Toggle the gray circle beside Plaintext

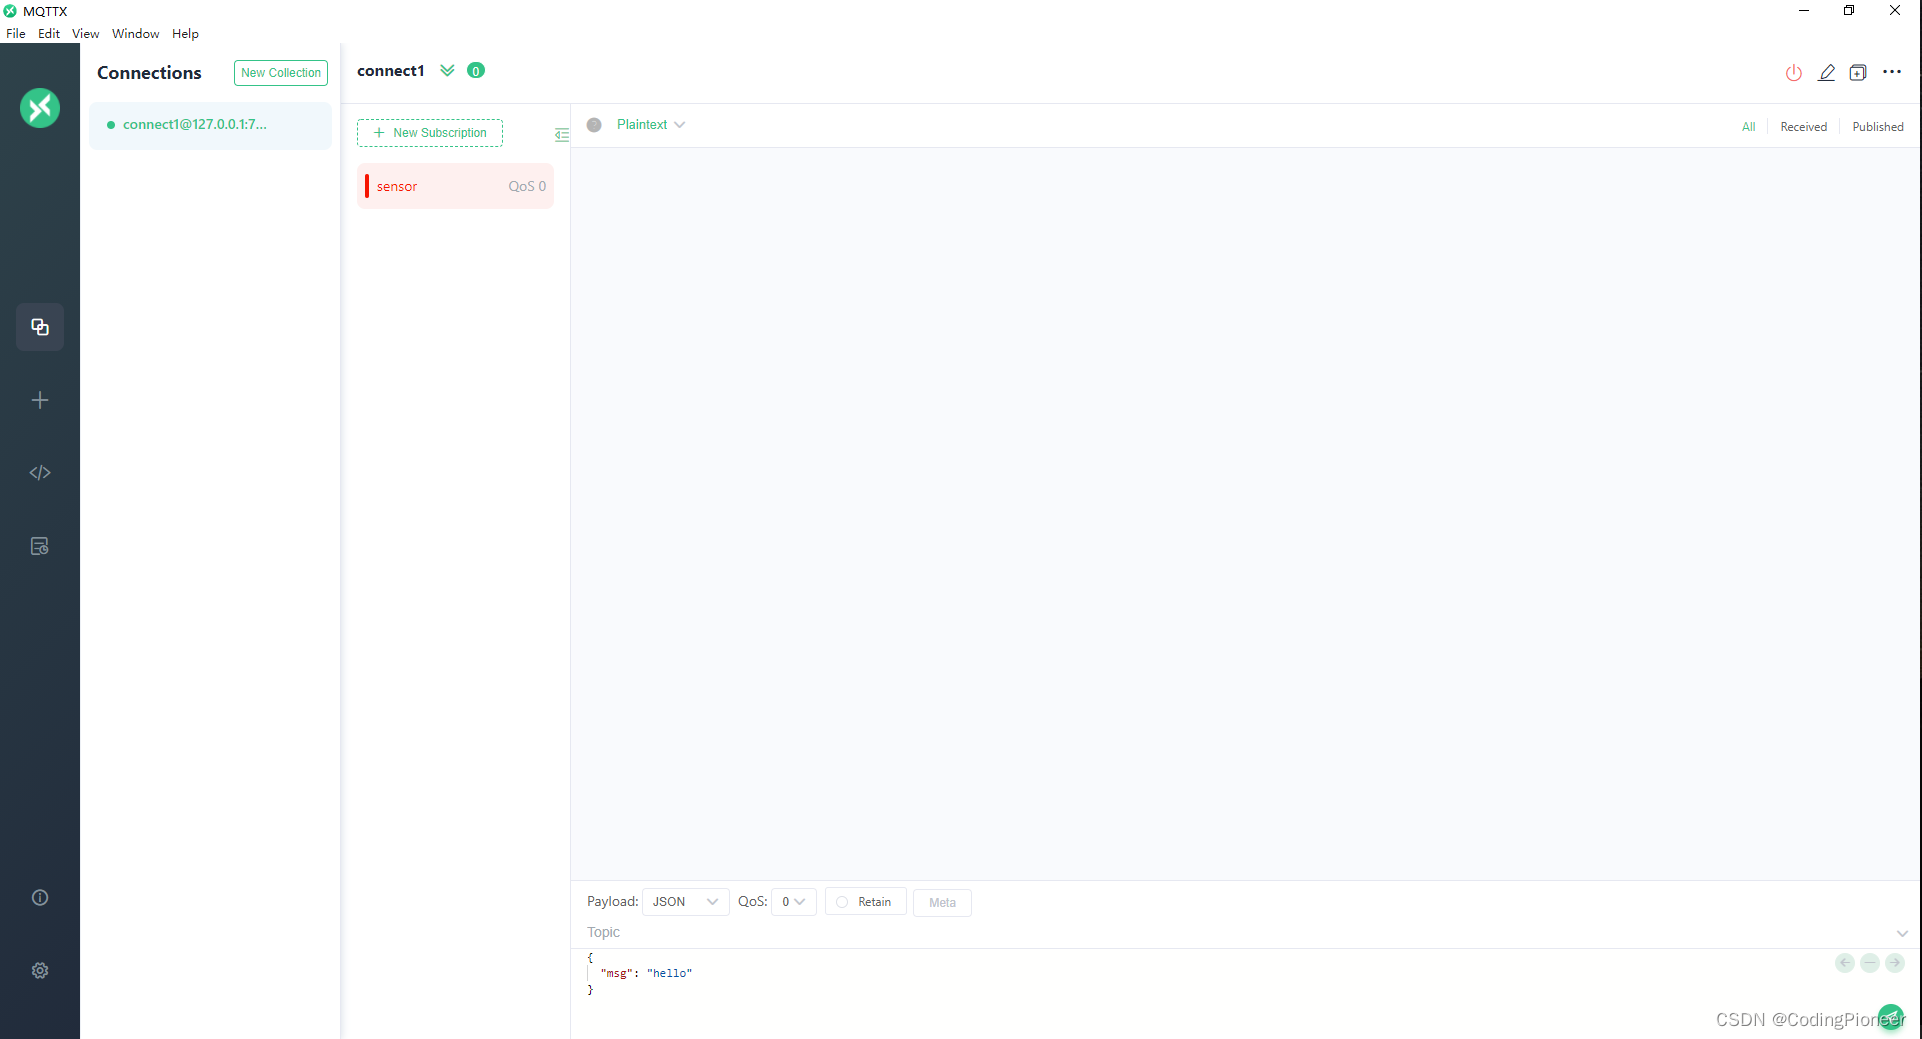coord(594,125)
